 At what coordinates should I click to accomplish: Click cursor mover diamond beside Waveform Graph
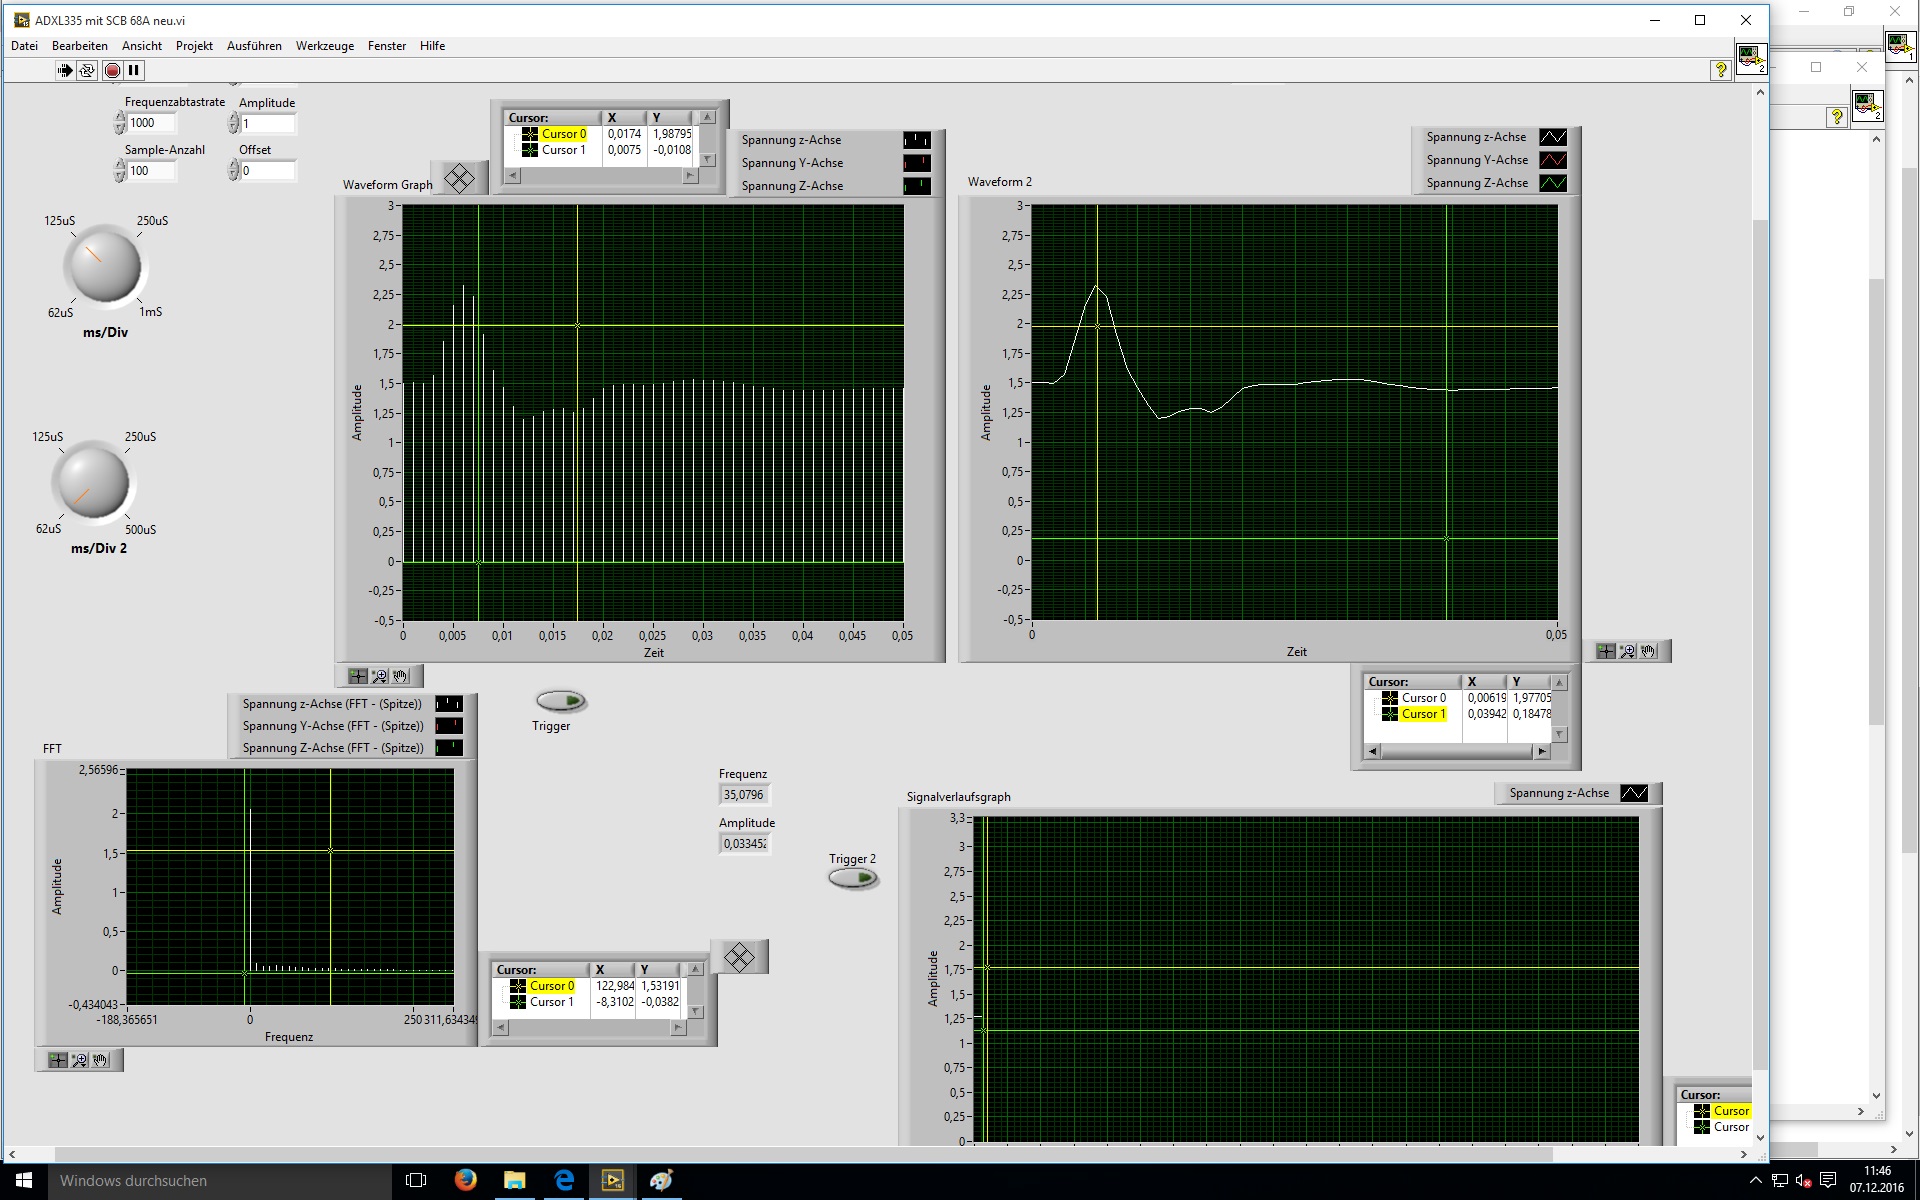point(459,179)
